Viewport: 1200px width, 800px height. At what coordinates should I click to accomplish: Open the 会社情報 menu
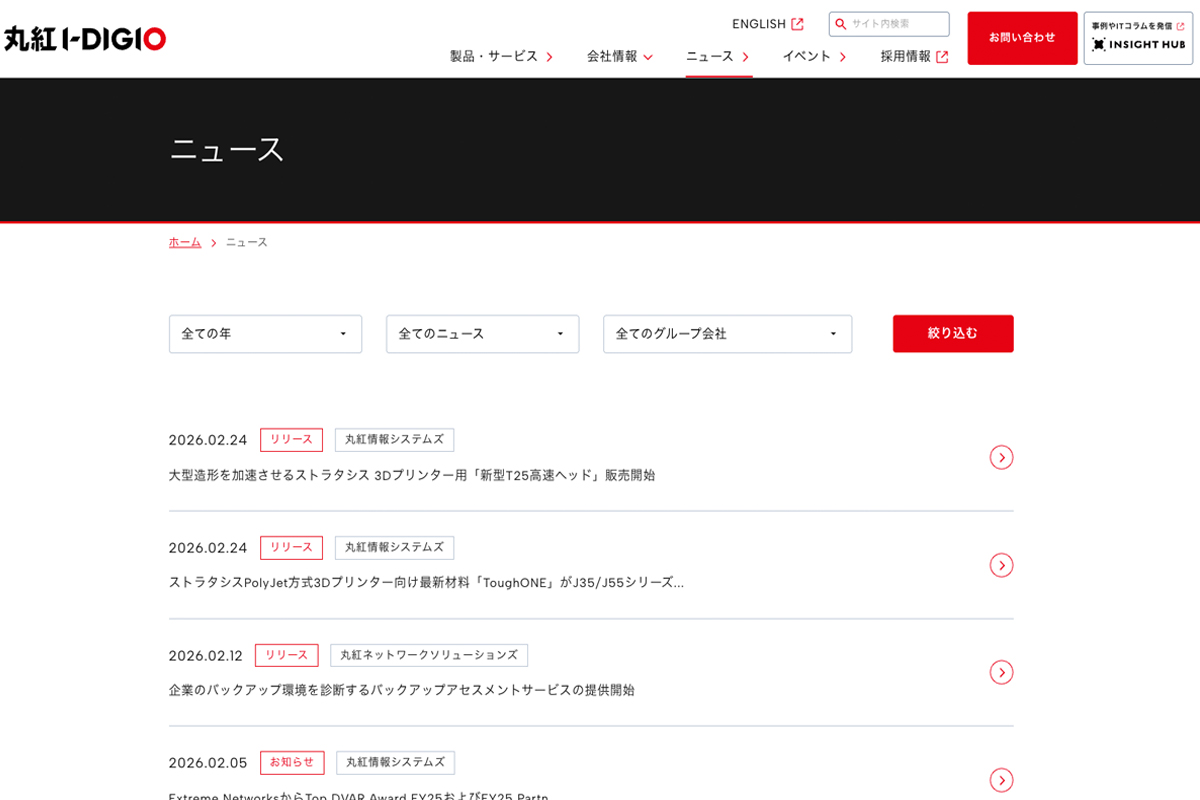pos(619,57)
